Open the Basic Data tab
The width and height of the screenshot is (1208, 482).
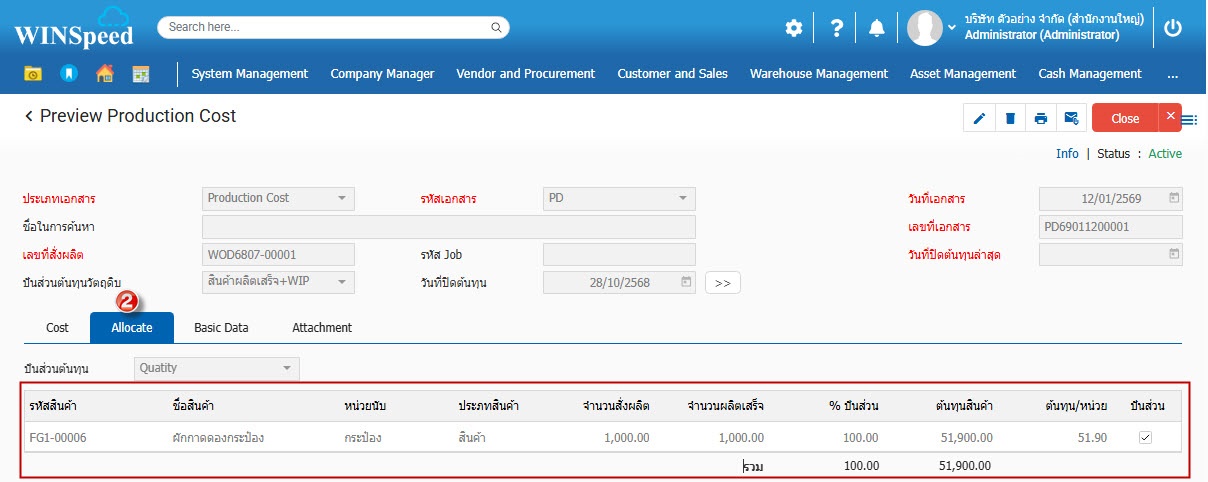pyautogui.click(x=221, y=328)
